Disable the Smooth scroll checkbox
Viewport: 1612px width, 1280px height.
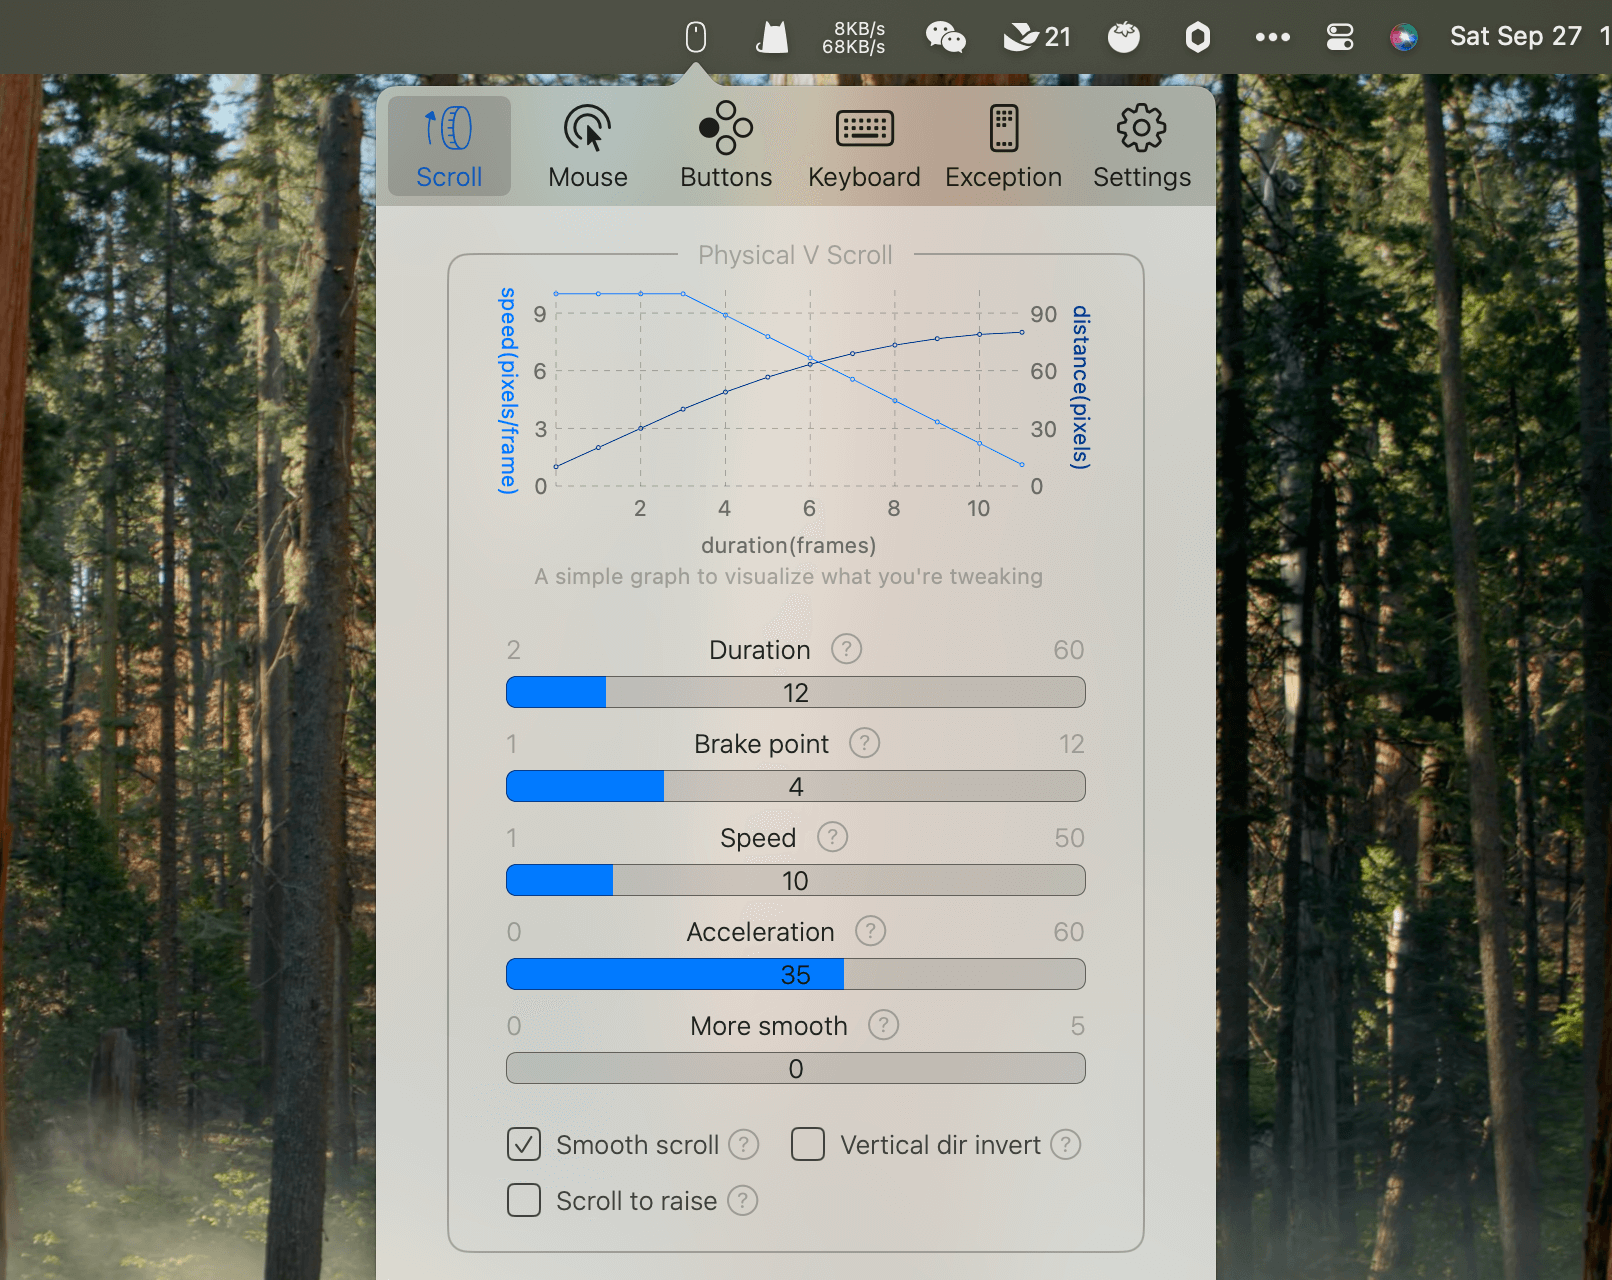524,1144
